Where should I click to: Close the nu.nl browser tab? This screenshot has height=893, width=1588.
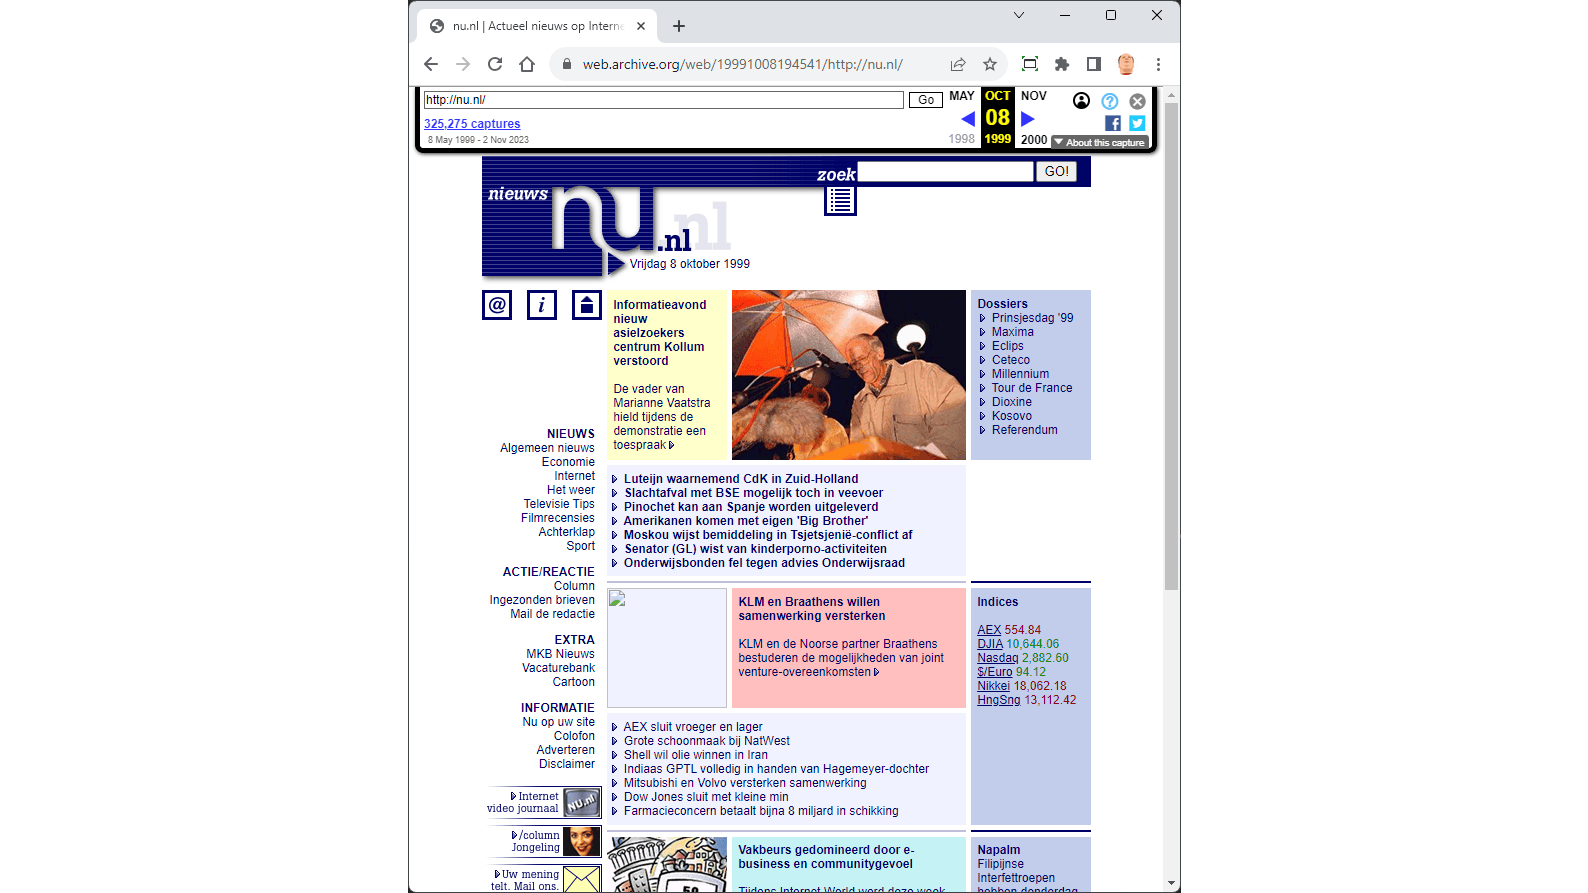click(x=641, y=26)
